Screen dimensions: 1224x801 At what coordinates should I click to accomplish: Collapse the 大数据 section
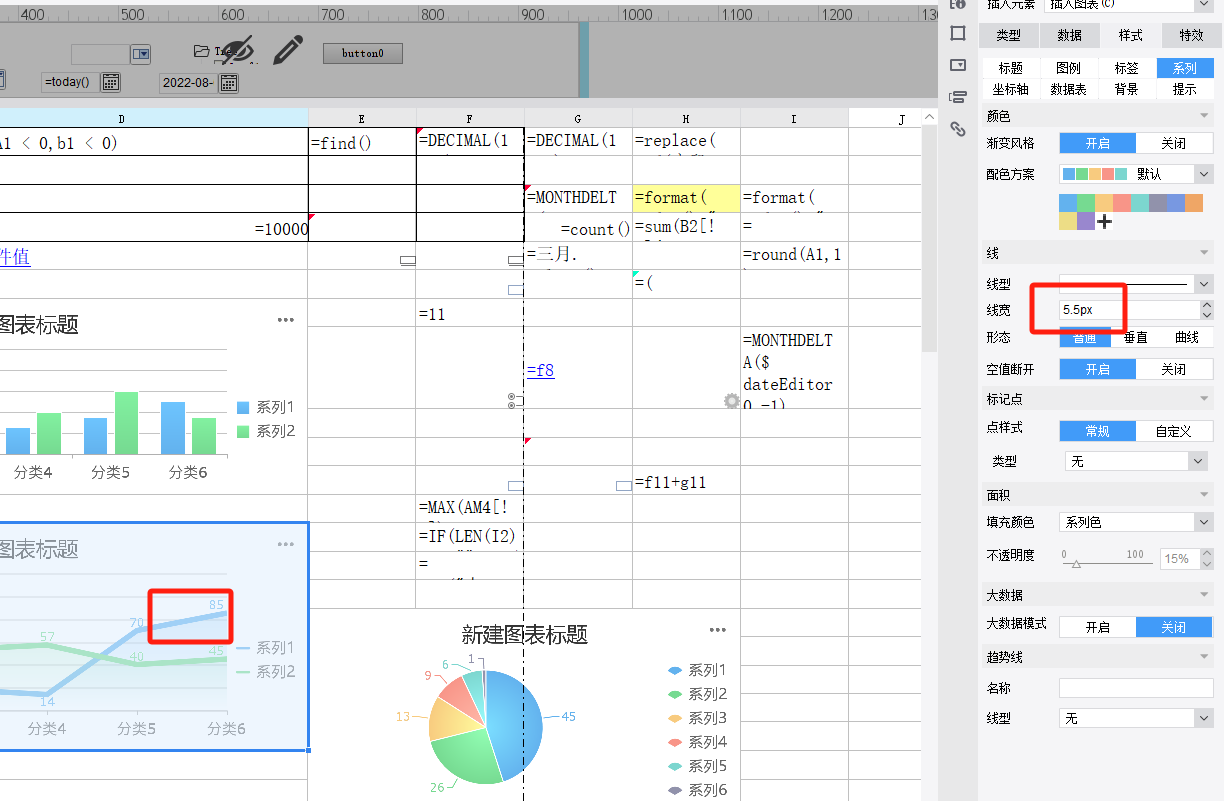click(1203, 595)
